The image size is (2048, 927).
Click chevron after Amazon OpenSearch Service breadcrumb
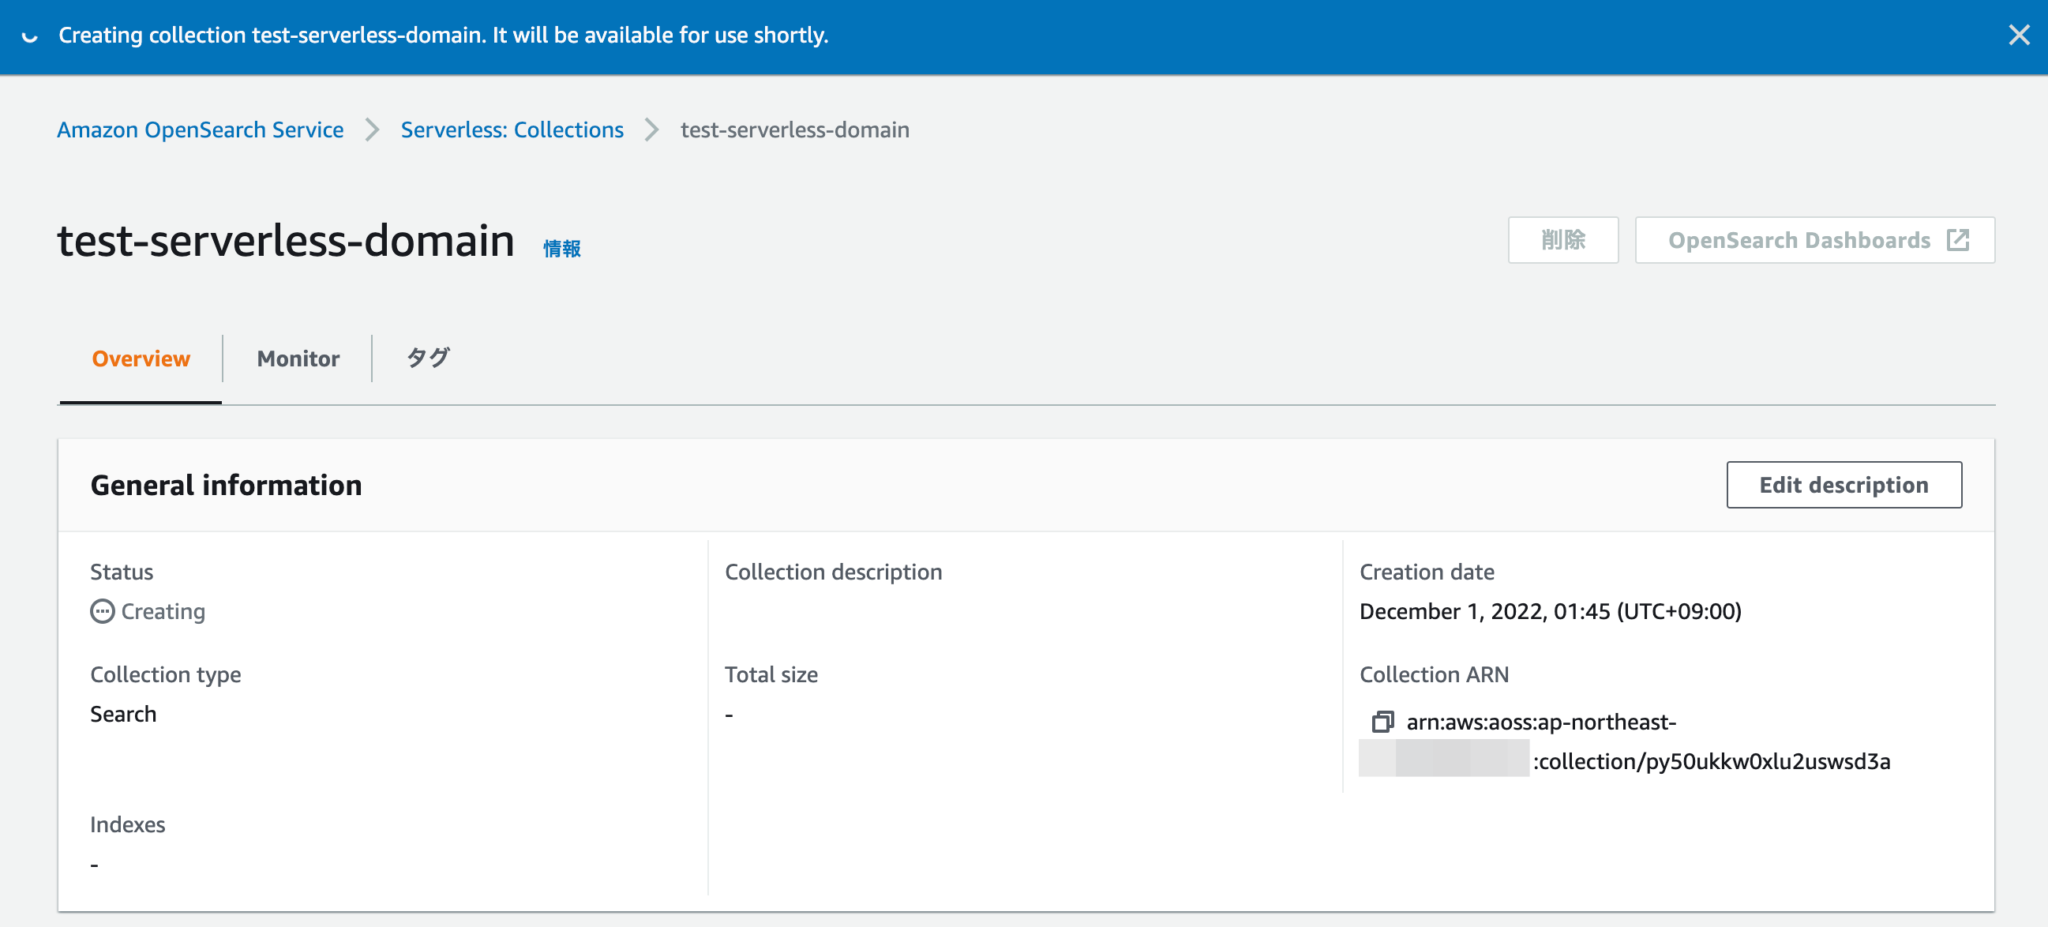(x=372, y=130)
